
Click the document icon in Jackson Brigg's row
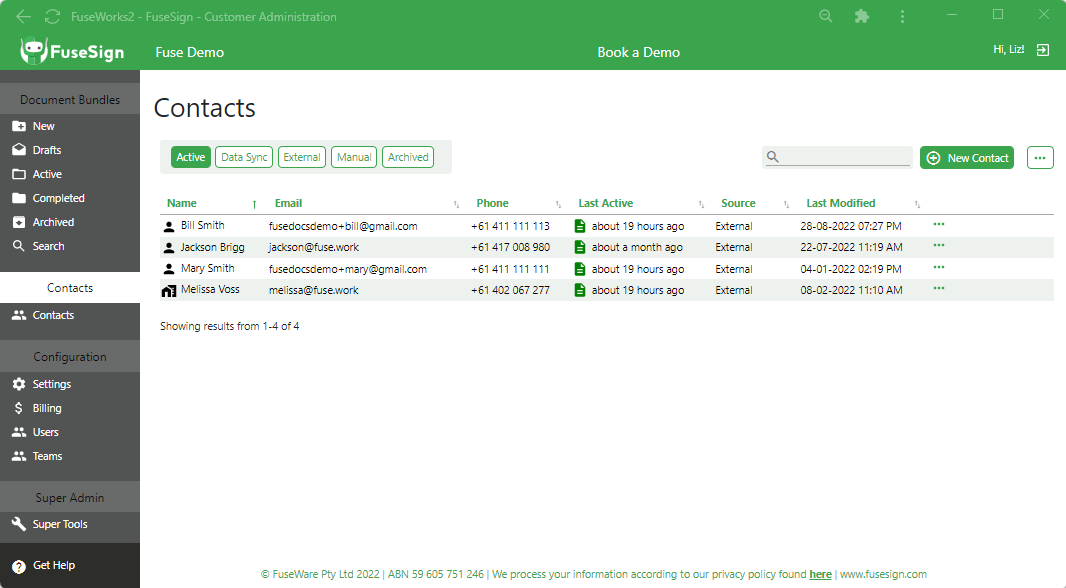click(580, 247)
